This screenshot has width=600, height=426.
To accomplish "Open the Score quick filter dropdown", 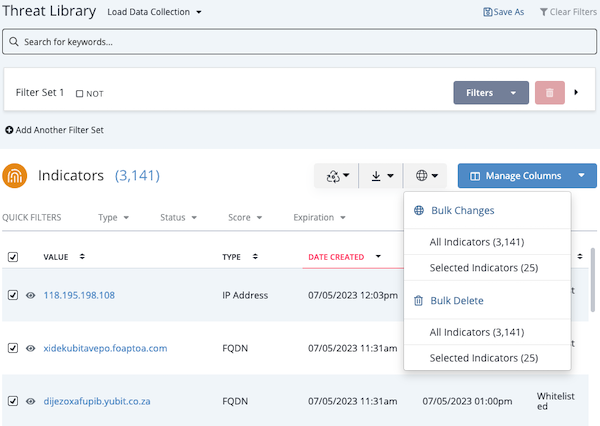I will pos(245,217).
